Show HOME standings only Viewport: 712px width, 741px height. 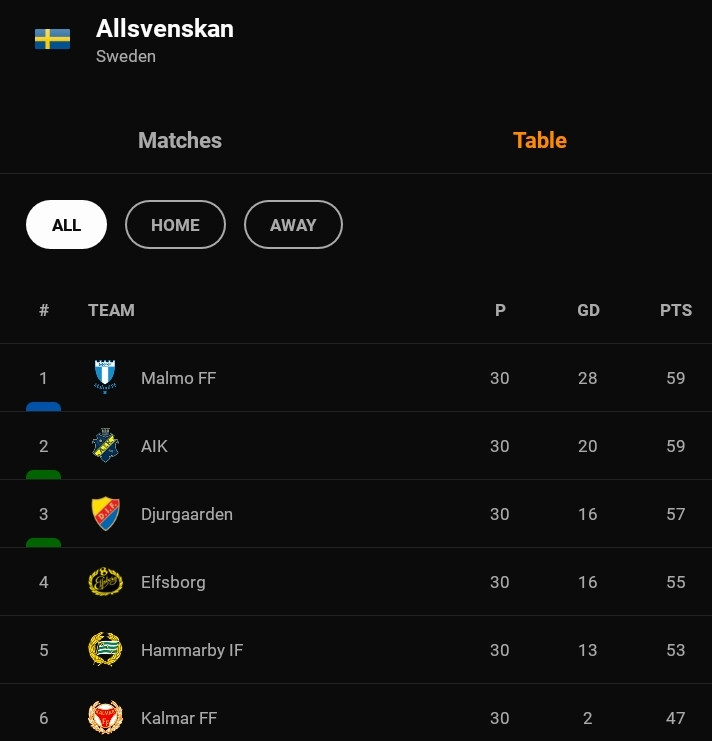point(175,224)
